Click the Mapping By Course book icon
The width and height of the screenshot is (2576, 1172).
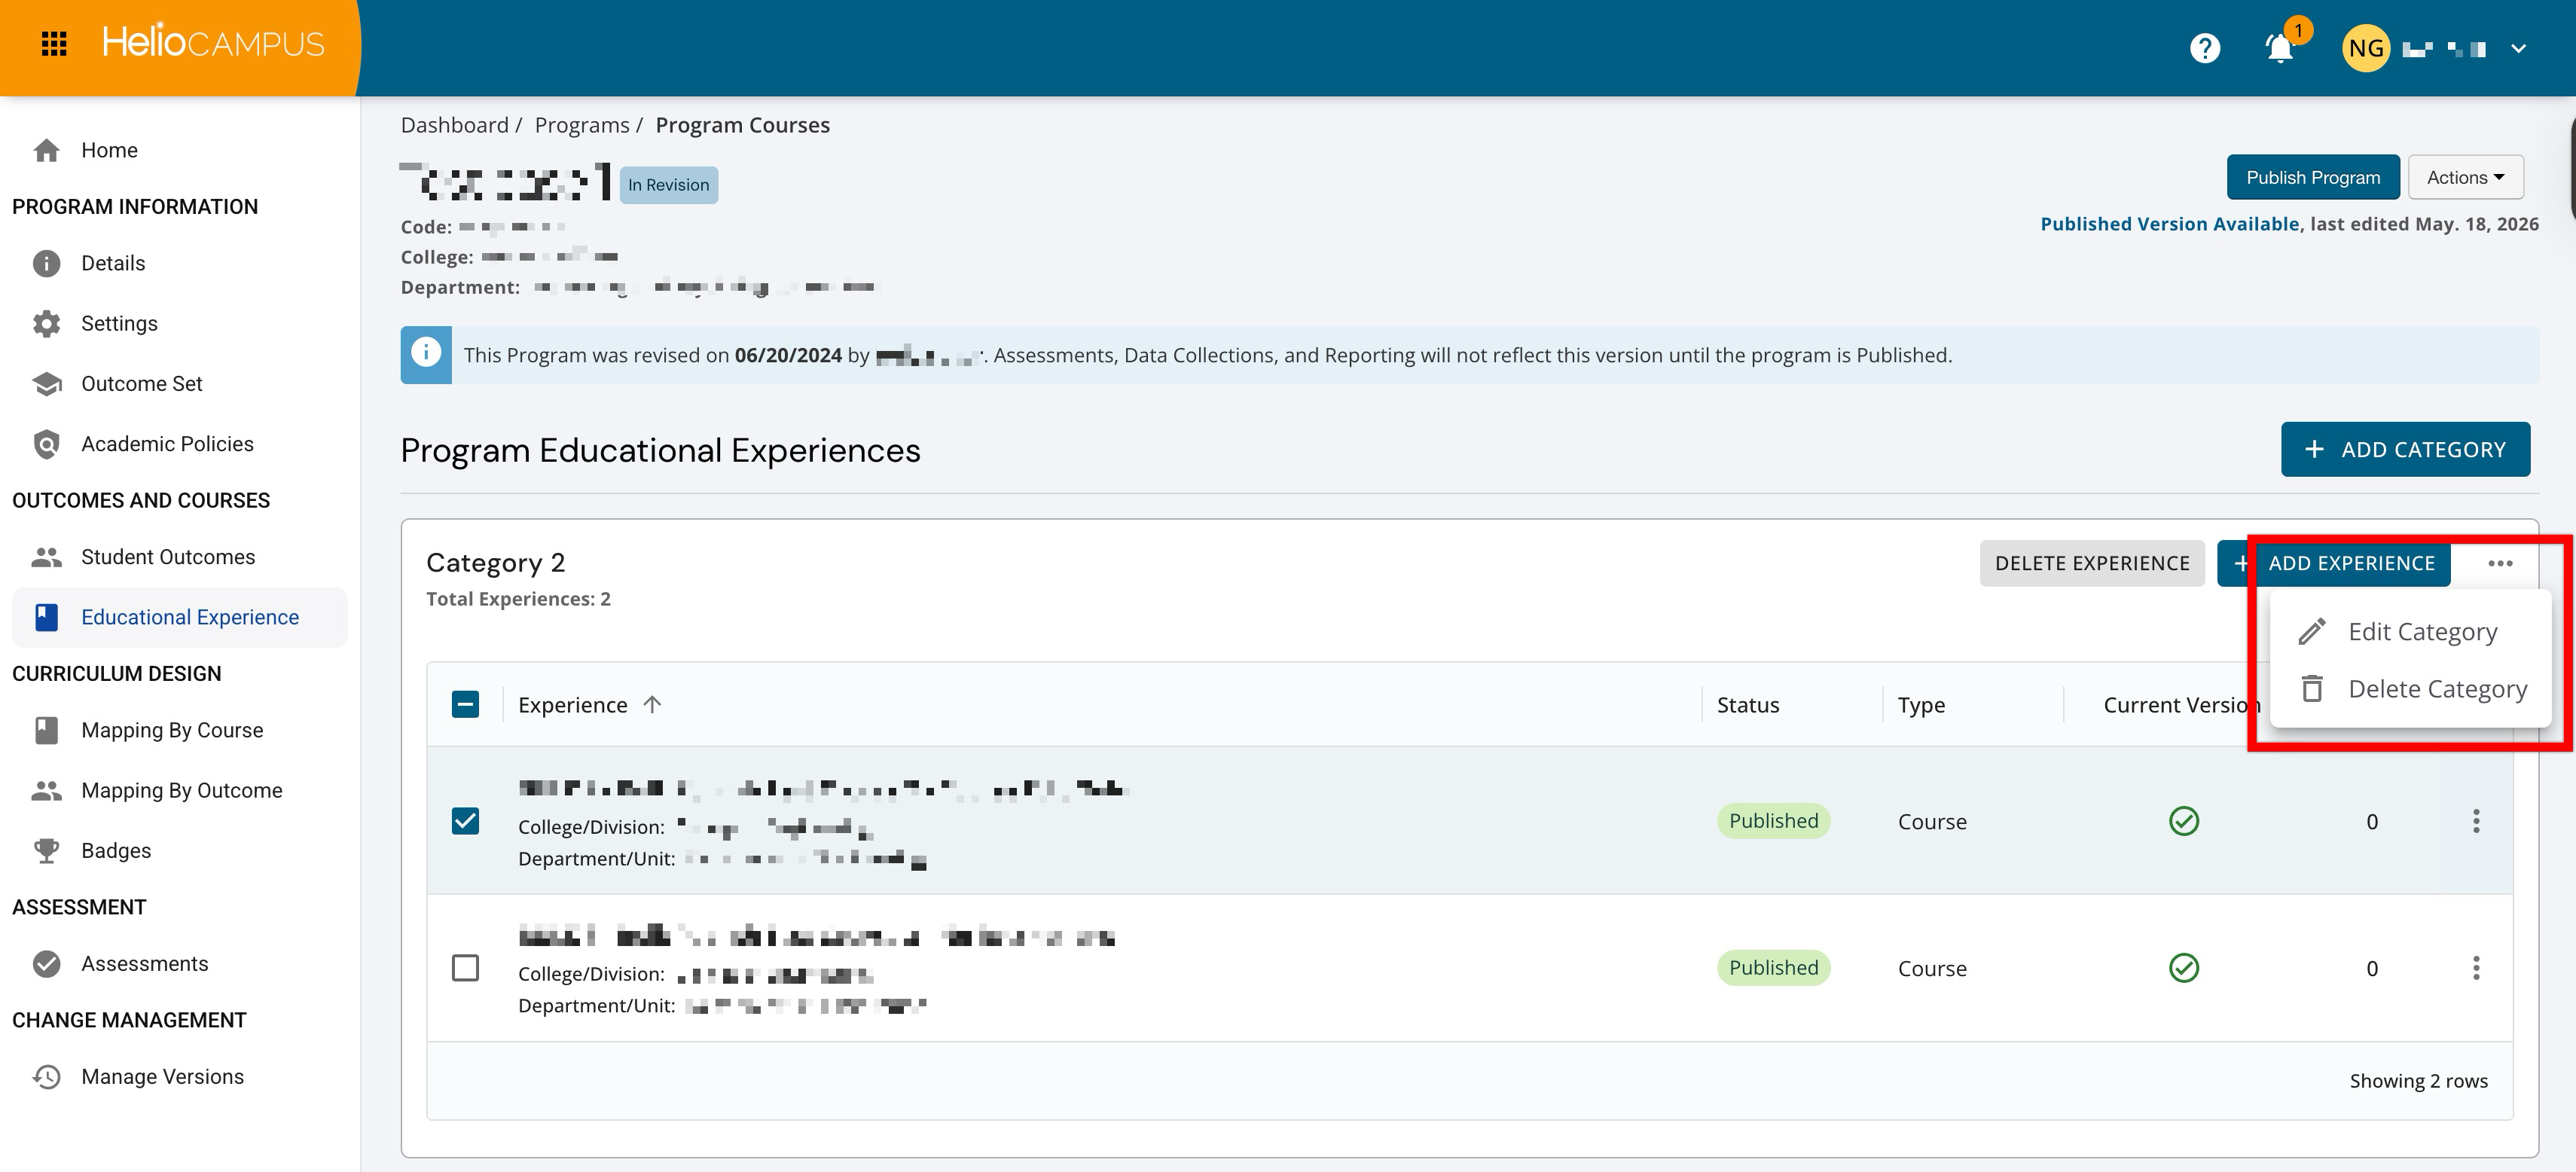(46, 730)
